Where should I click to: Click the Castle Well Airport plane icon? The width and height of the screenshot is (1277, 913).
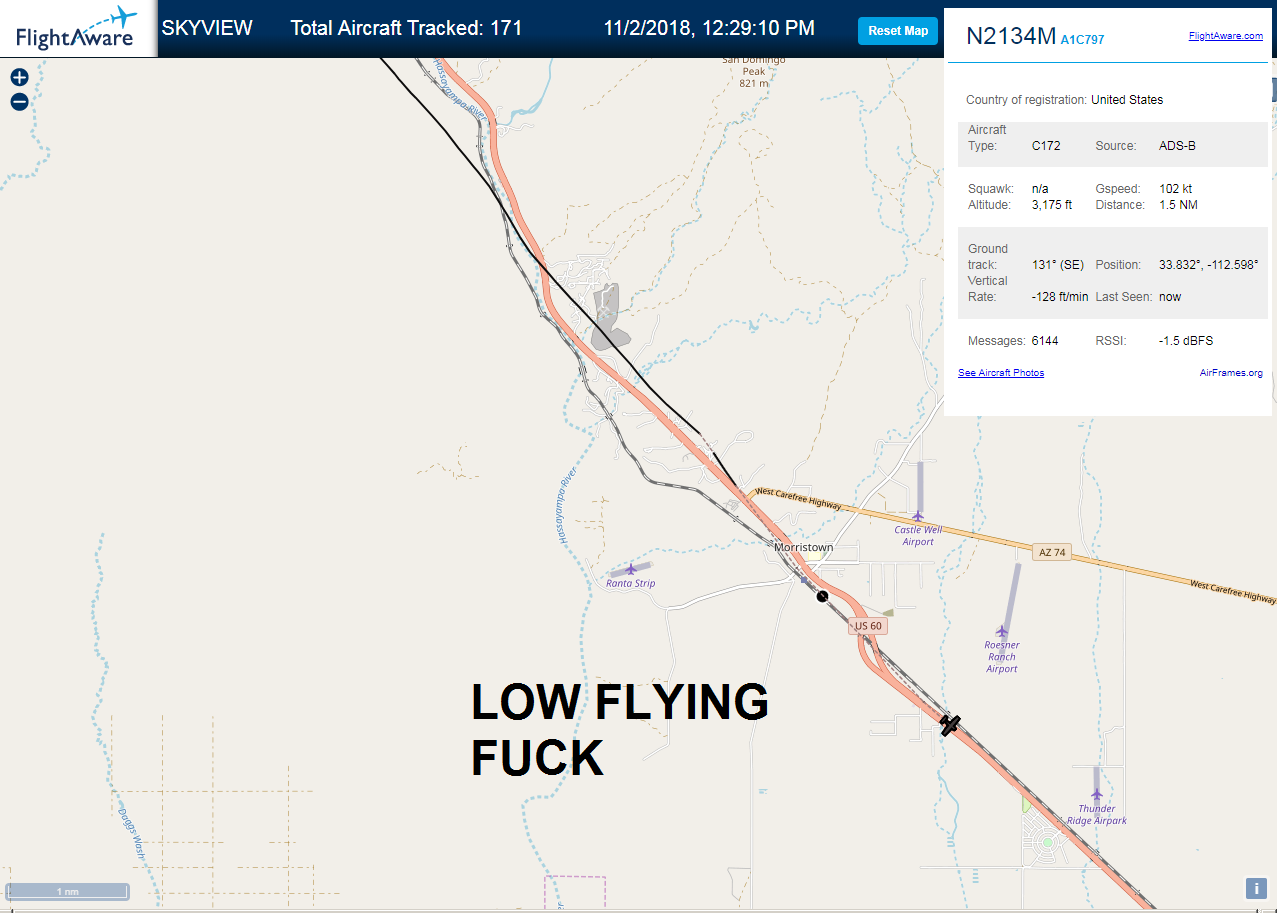click(x=918, y=516)
